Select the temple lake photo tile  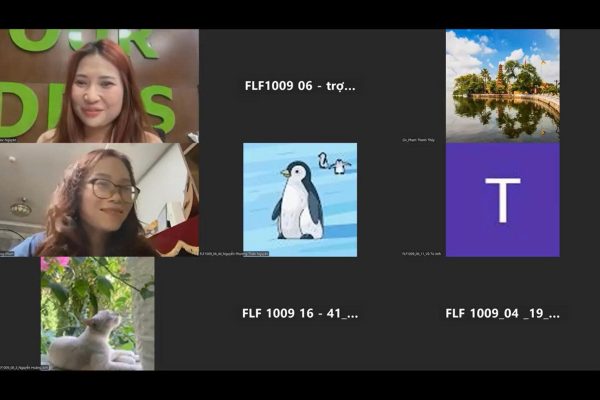click(x=502, y=86)
